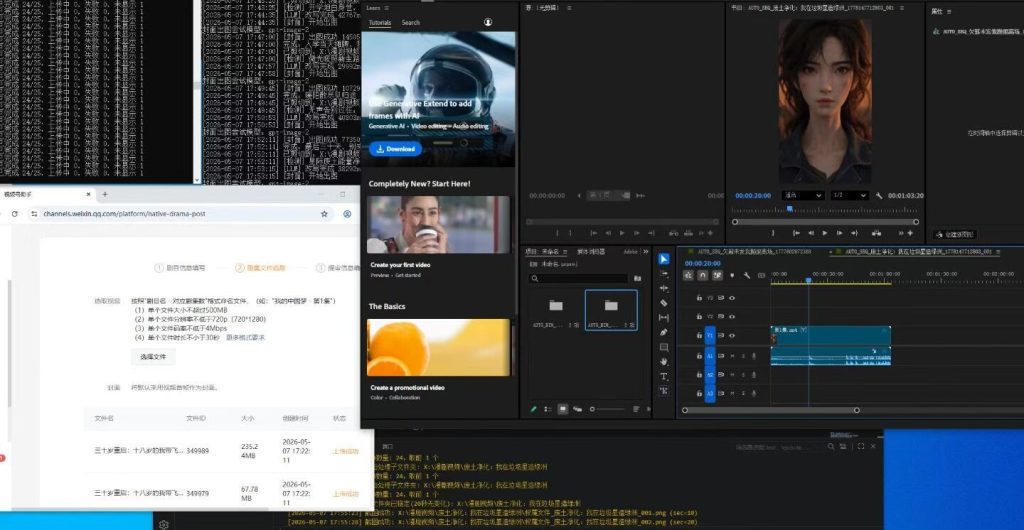Open Program monitor settings wrench

880,196
